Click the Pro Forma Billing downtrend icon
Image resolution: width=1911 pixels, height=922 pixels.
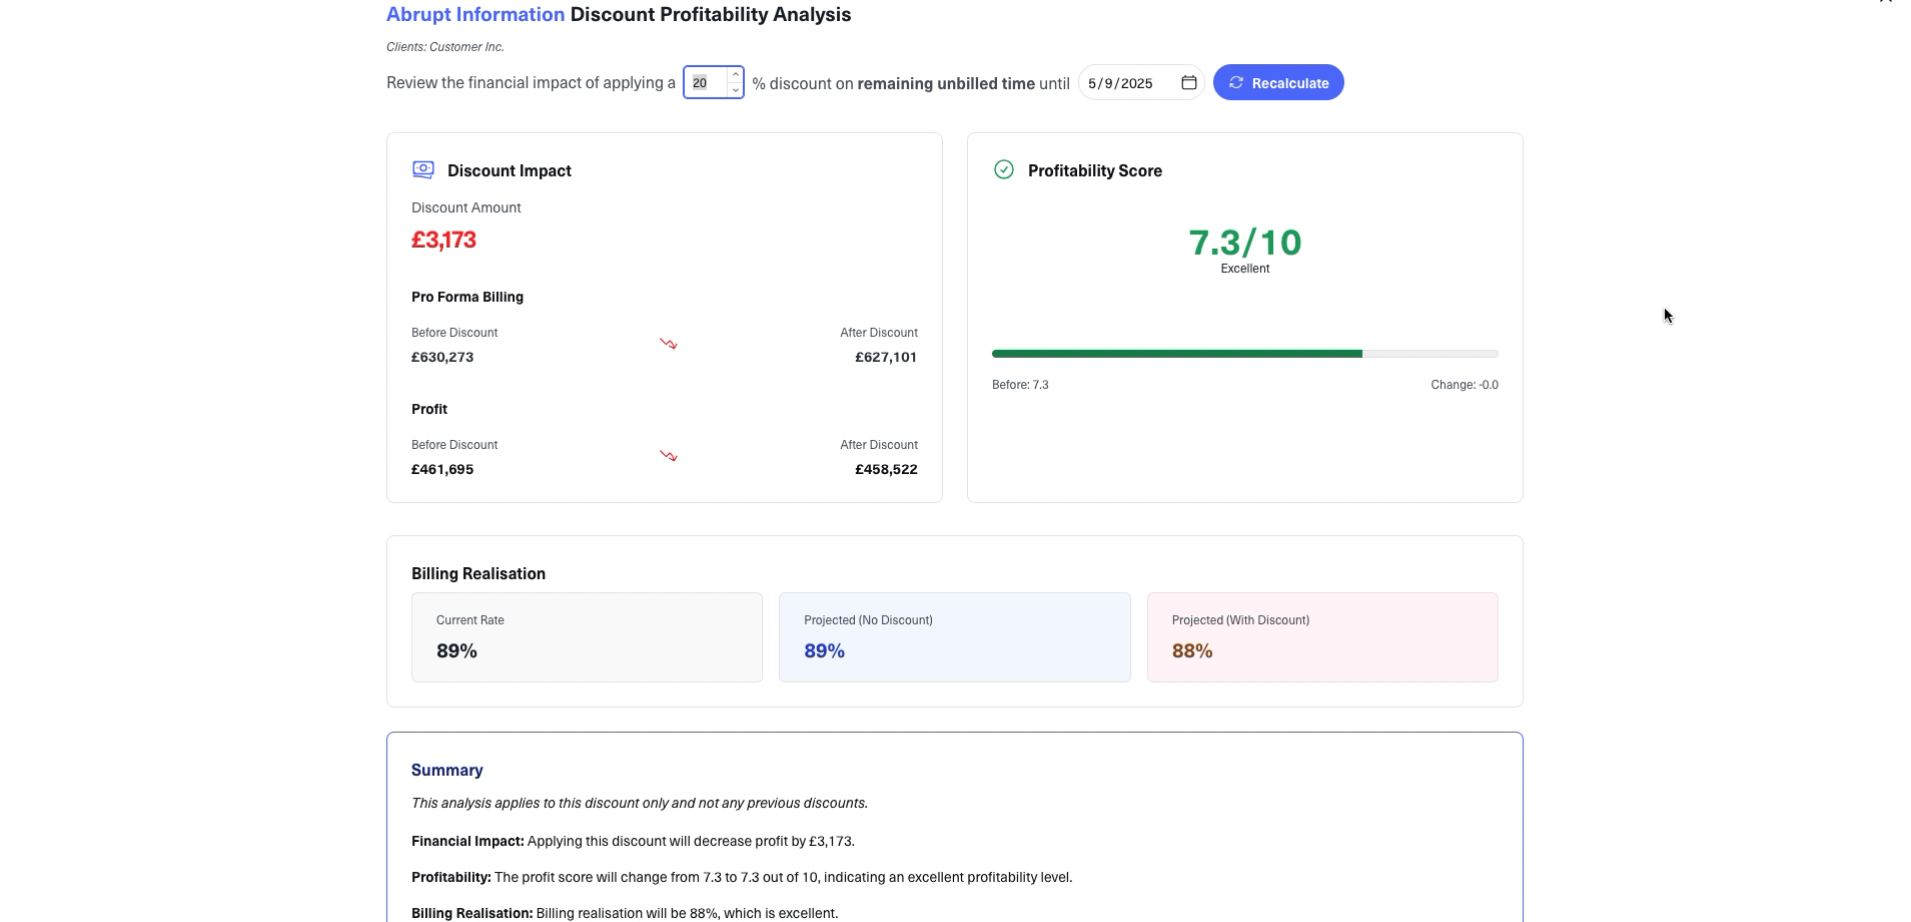click(x=668, y=344)
